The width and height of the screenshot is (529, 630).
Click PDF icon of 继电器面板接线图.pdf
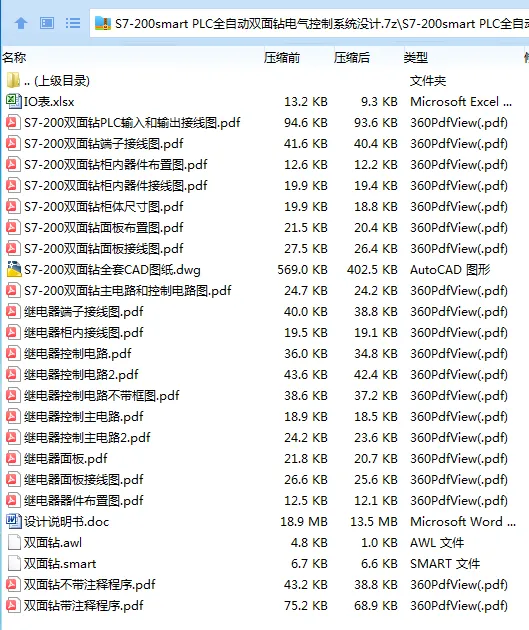click(13, 479)
